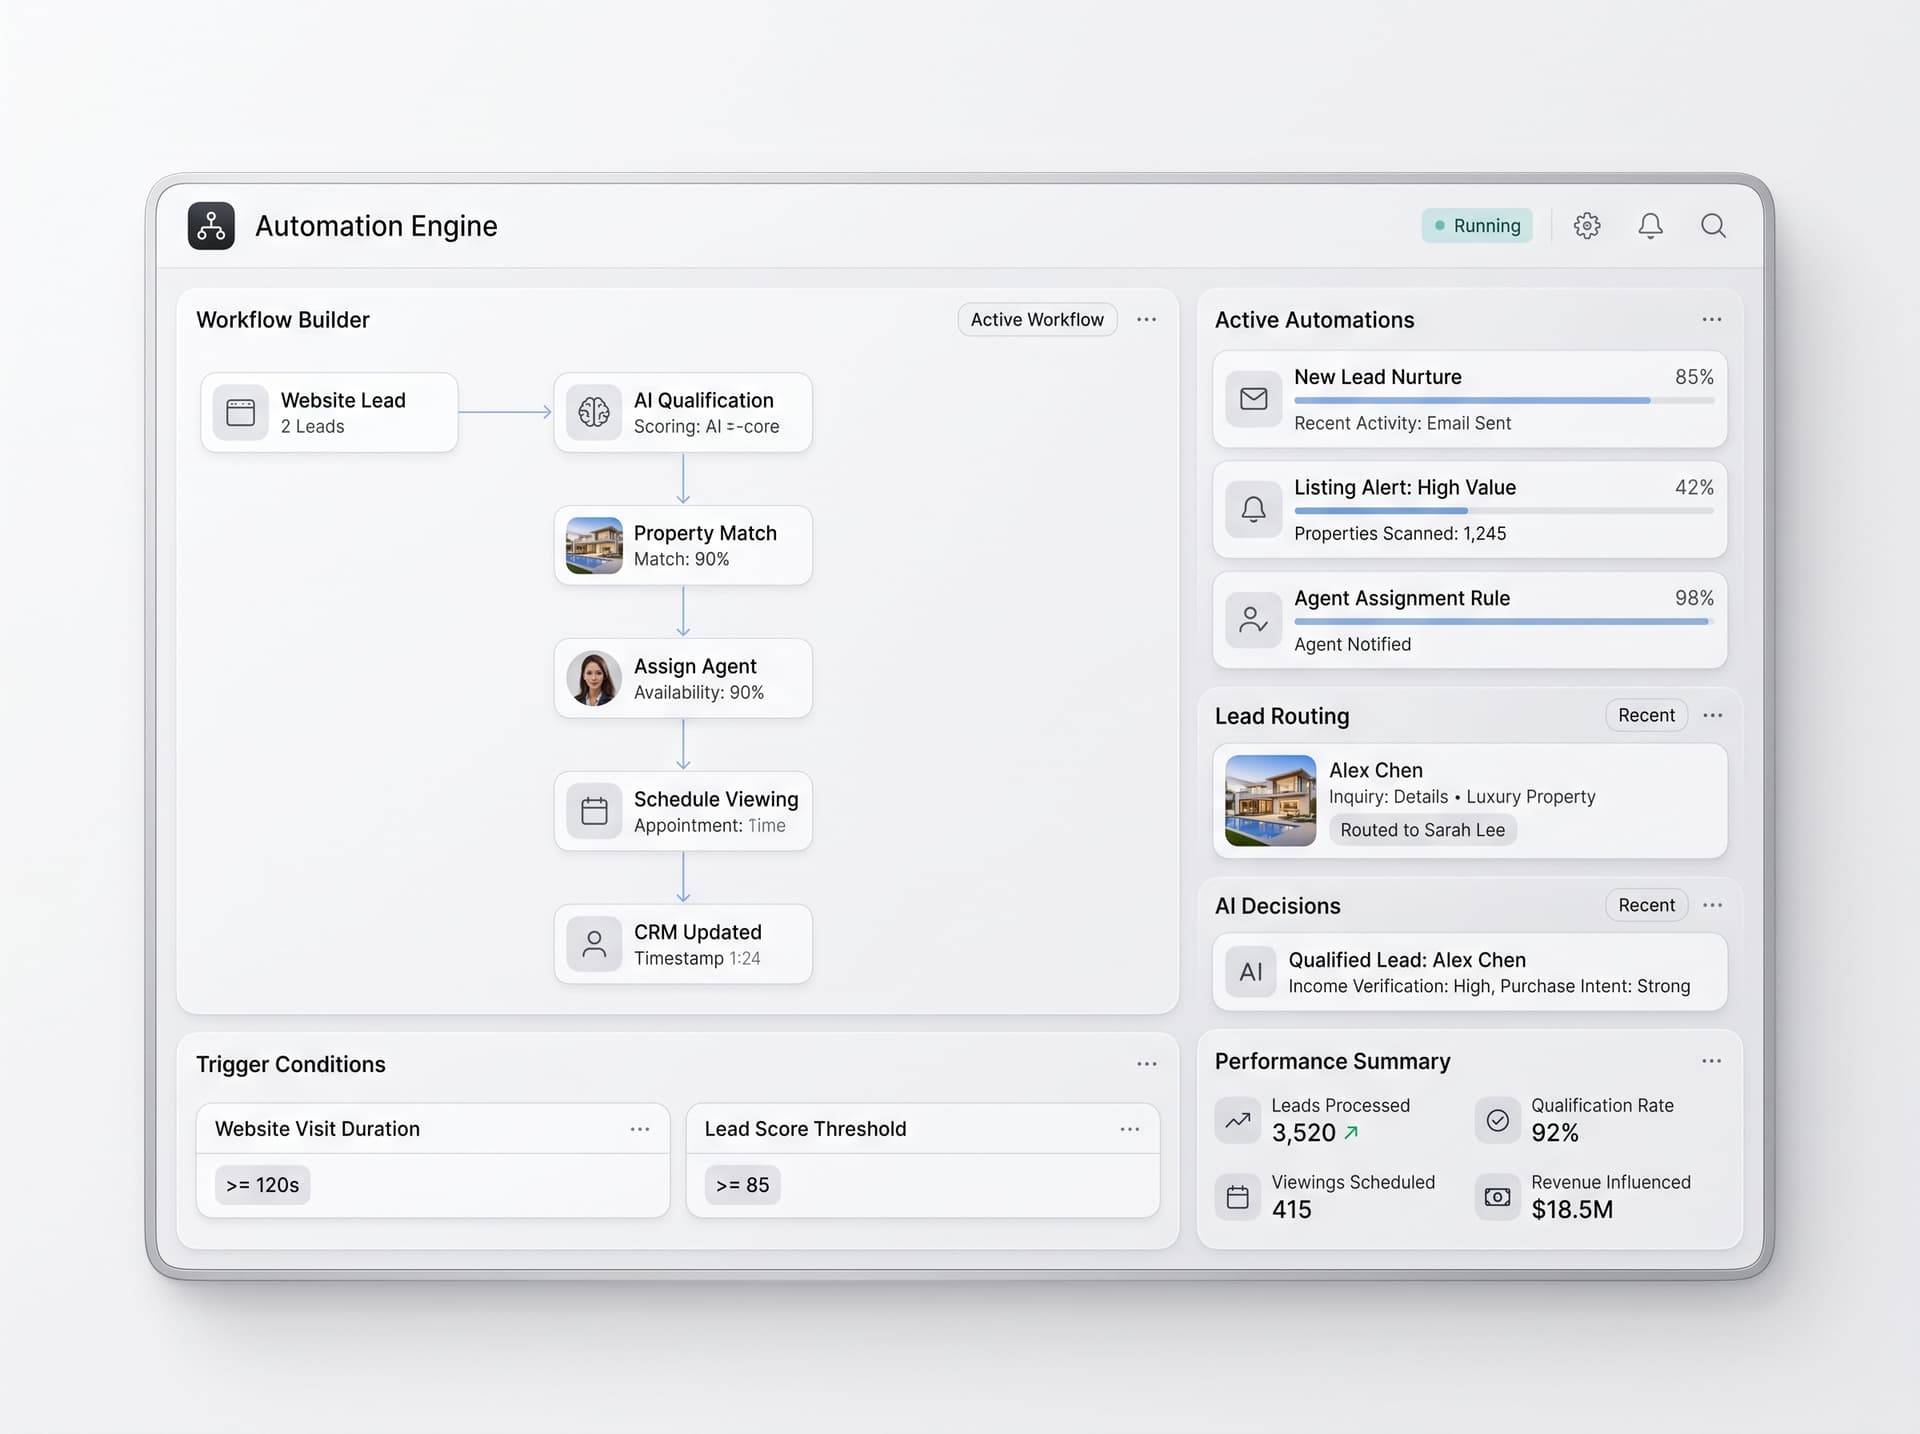This screenshot has height=1434, width=1920.
Task: Open Website Visit Duration options menu
Action: [640, 1129]
